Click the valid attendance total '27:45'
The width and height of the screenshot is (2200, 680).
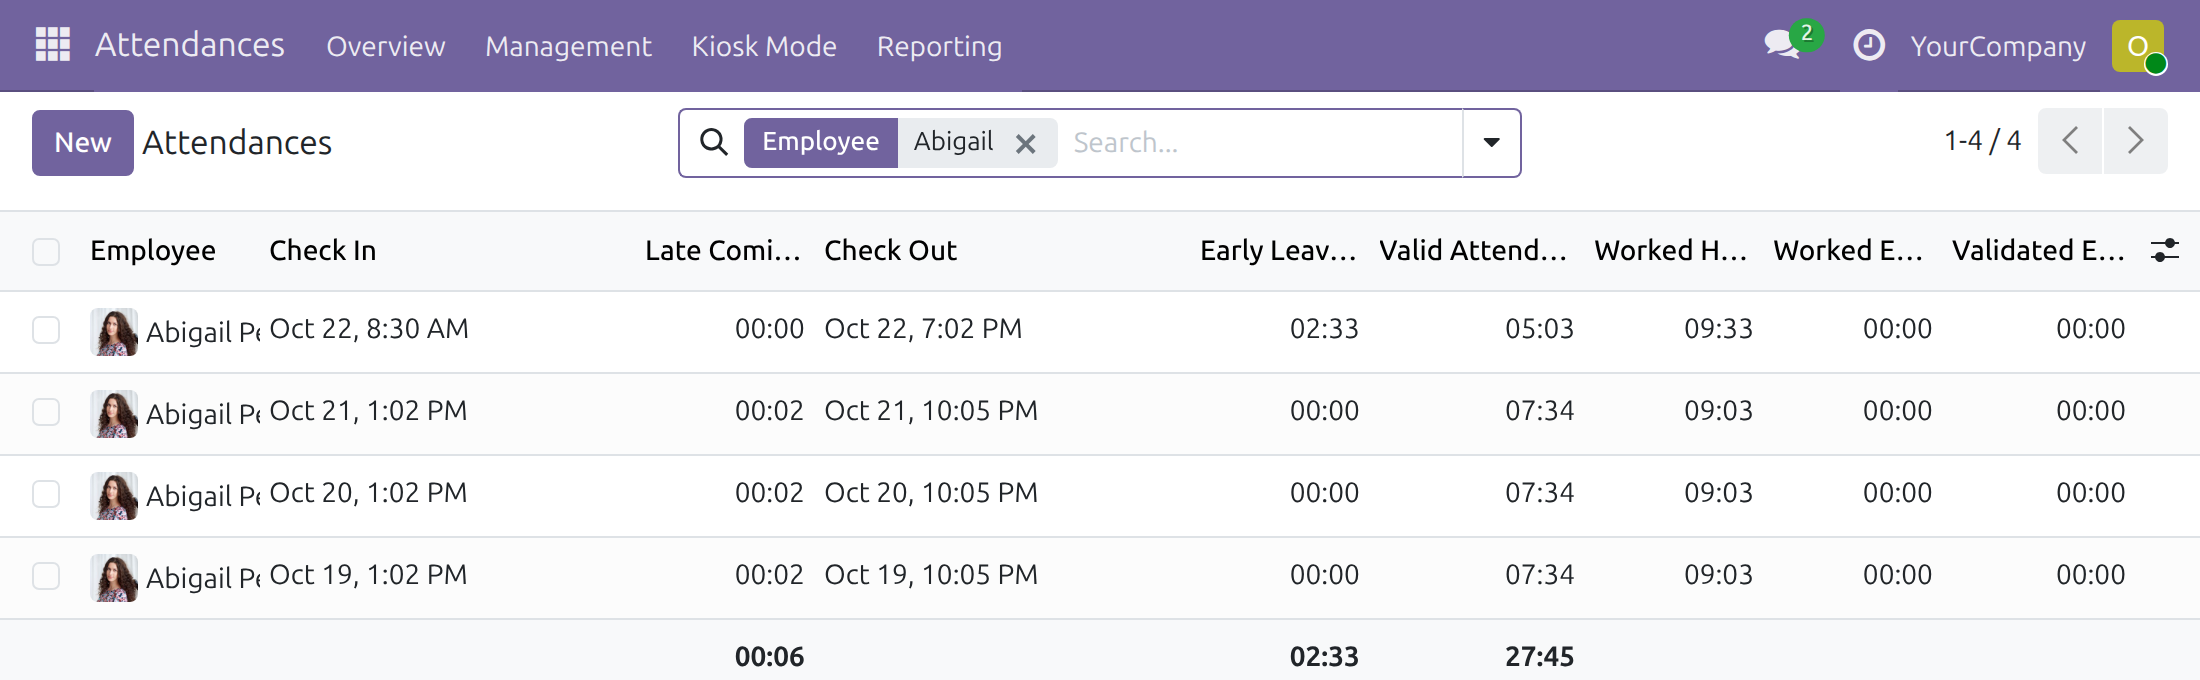pyautogui.click(x=1539, y=657)
